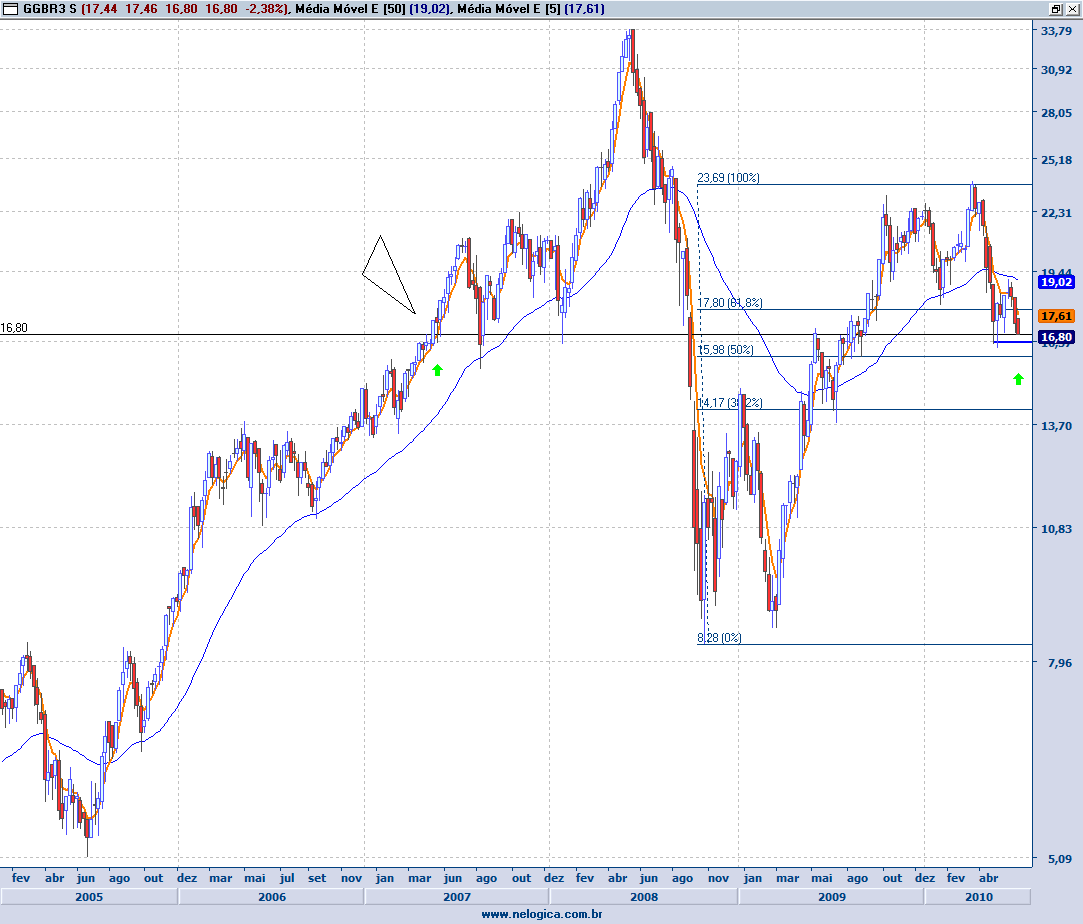Select the 8,28 (0%) Fibonacci label
Screen dimensions: 1083x924
[x=719, y=637]
